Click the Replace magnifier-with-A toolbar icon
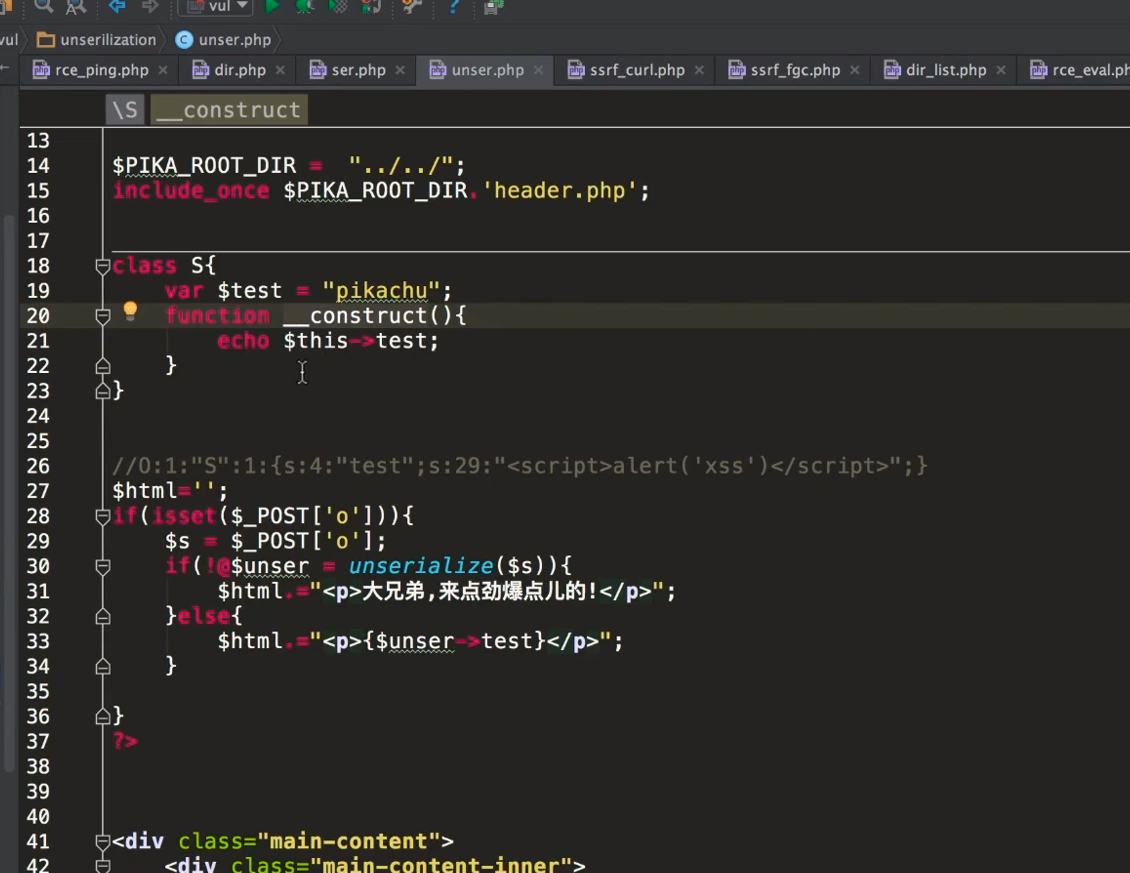The image size is (1130, 873). click(x=75, y=6)
